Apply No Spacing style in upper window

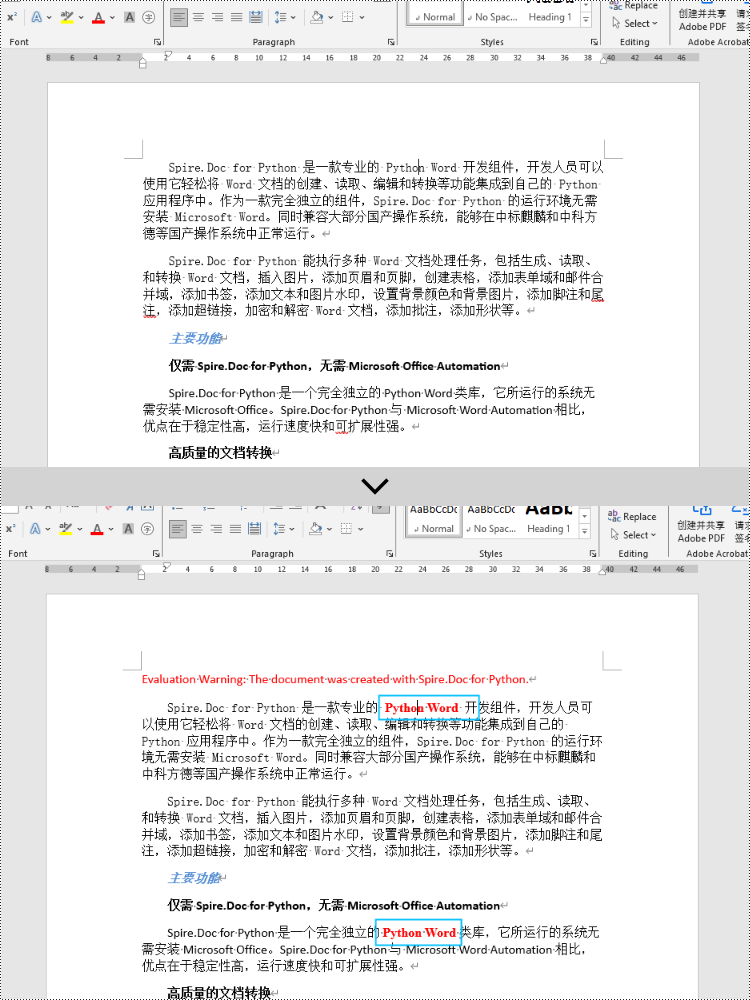tap(491, 17)
